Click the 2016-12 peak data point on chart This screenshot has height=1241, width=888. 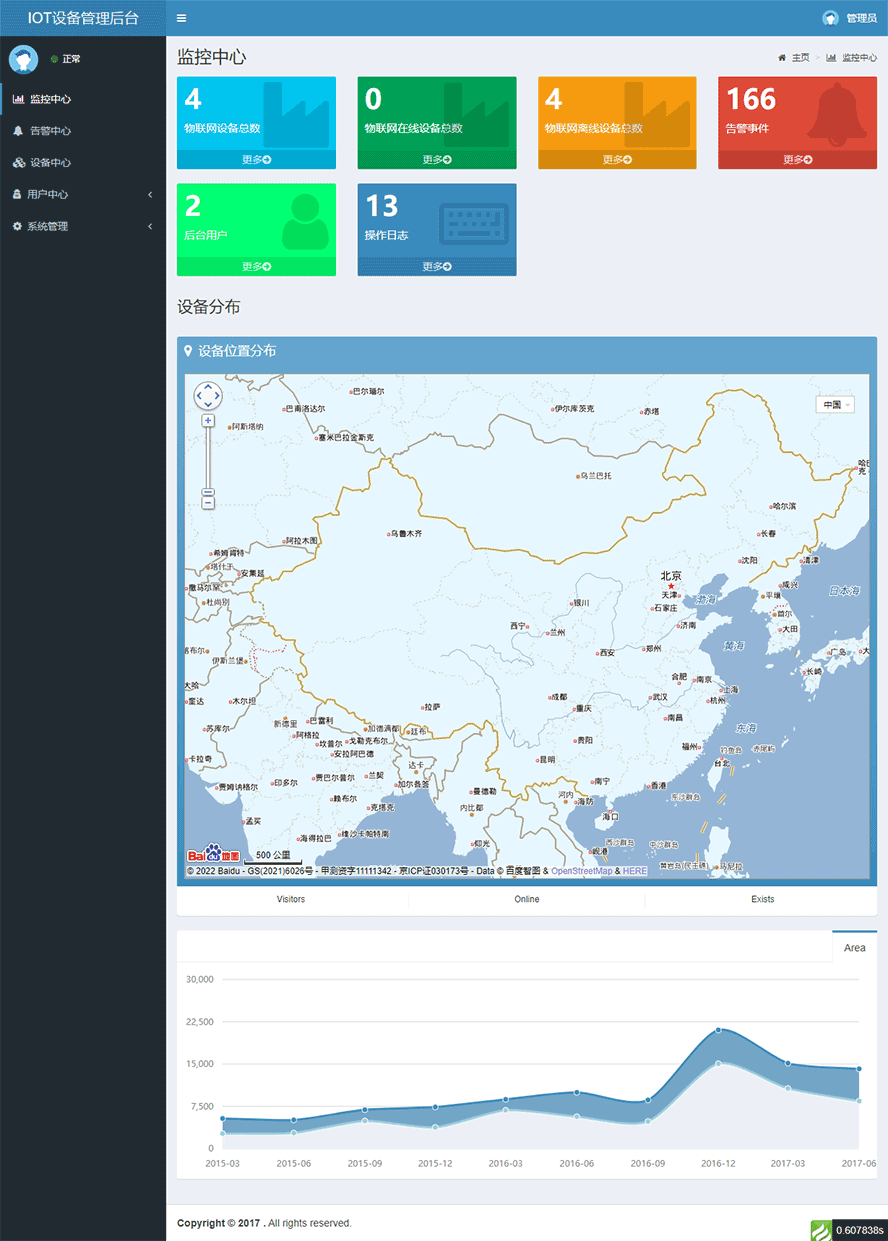(718, 1030)
